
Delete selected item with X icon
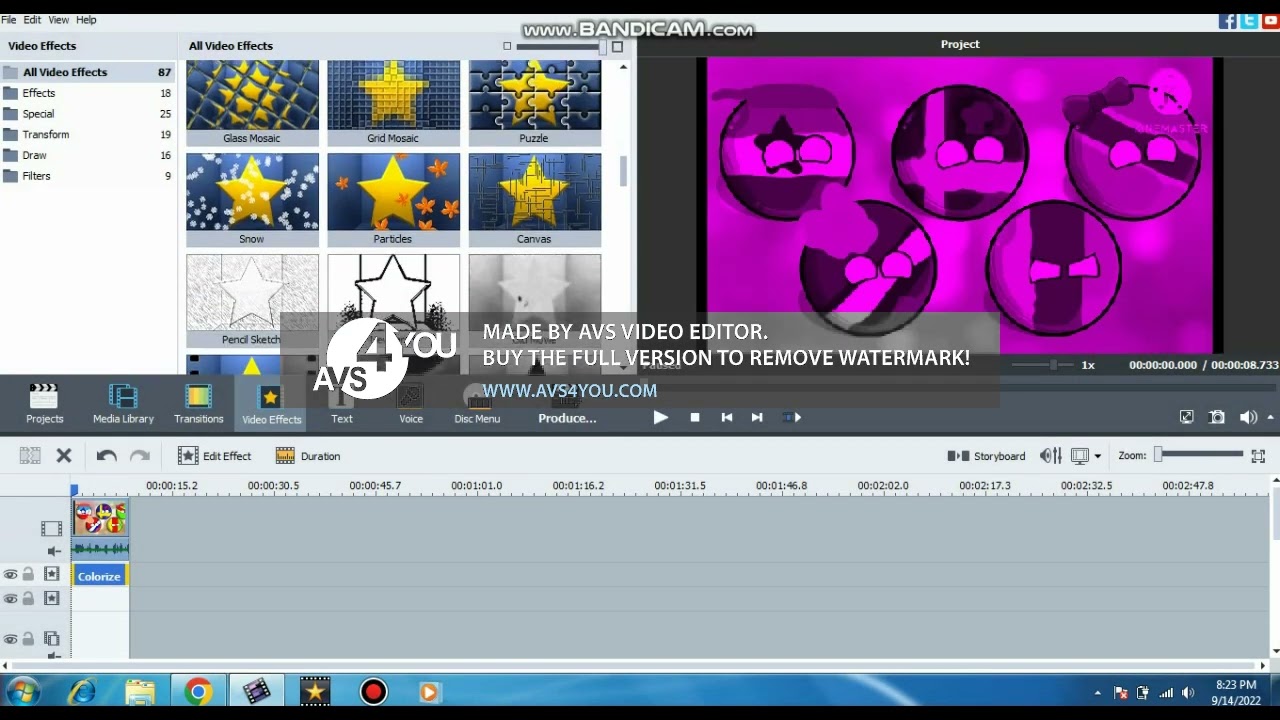[64, 456]
